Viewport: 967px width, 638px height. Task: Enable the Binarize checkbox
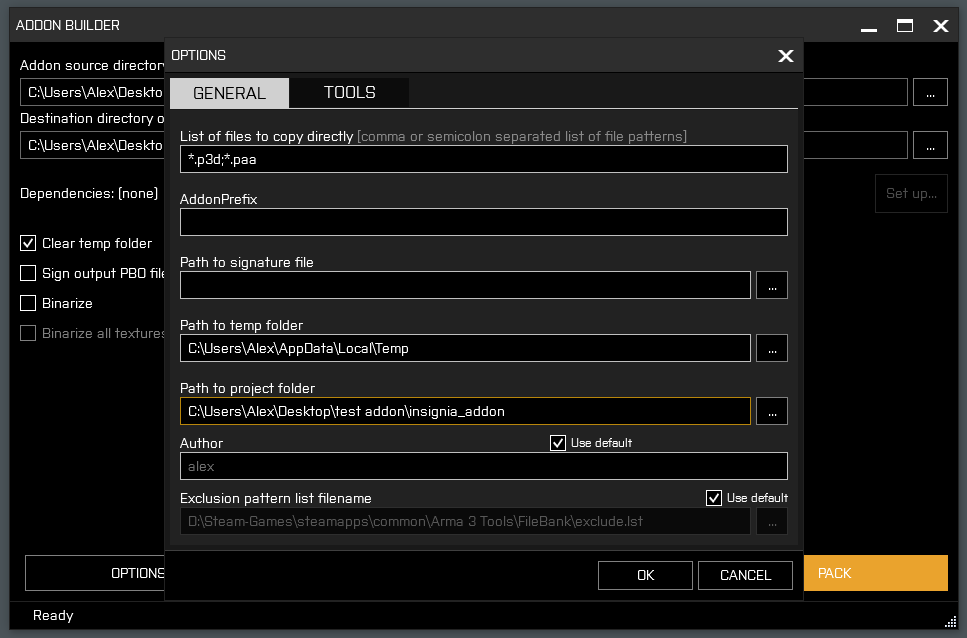[x=28, y=303]
